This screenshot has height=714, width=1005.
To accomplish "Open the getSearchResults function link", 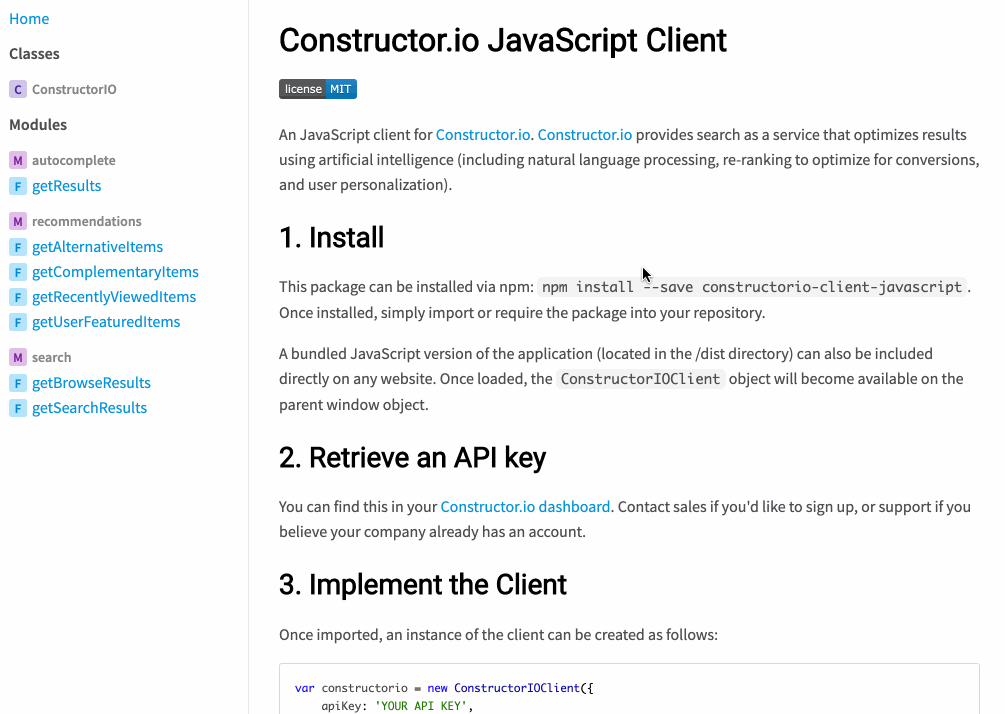I will pyautogui.click(x=90, y=408).
